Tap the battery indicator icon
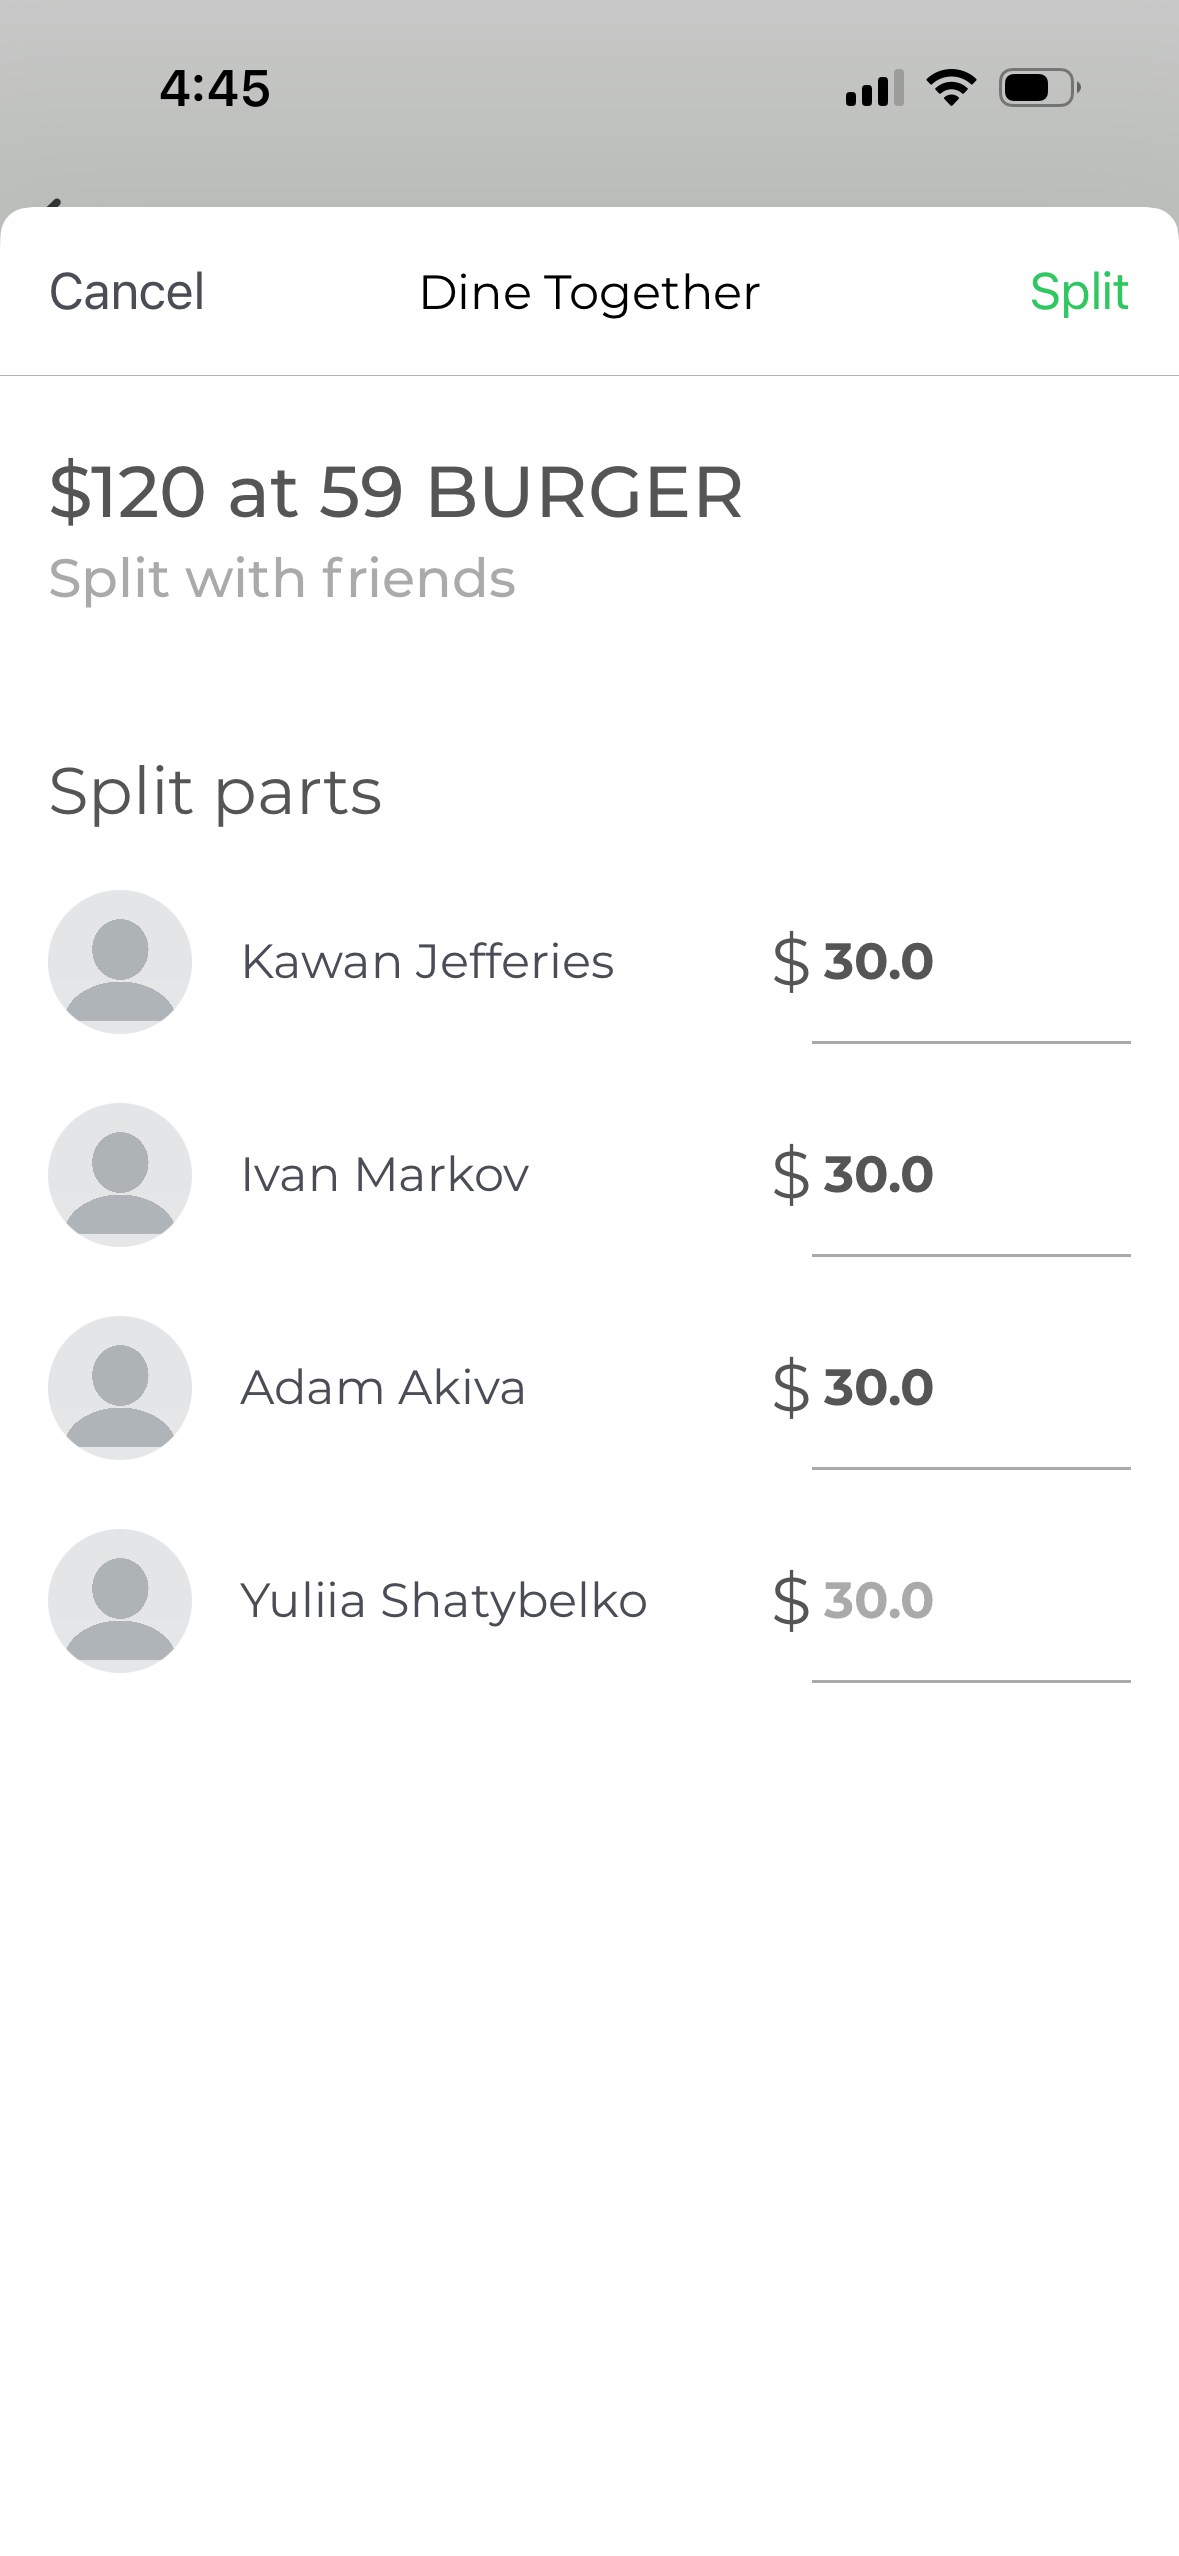This screenshot has width=1179, height=2556. click(x=1039, y=88)
